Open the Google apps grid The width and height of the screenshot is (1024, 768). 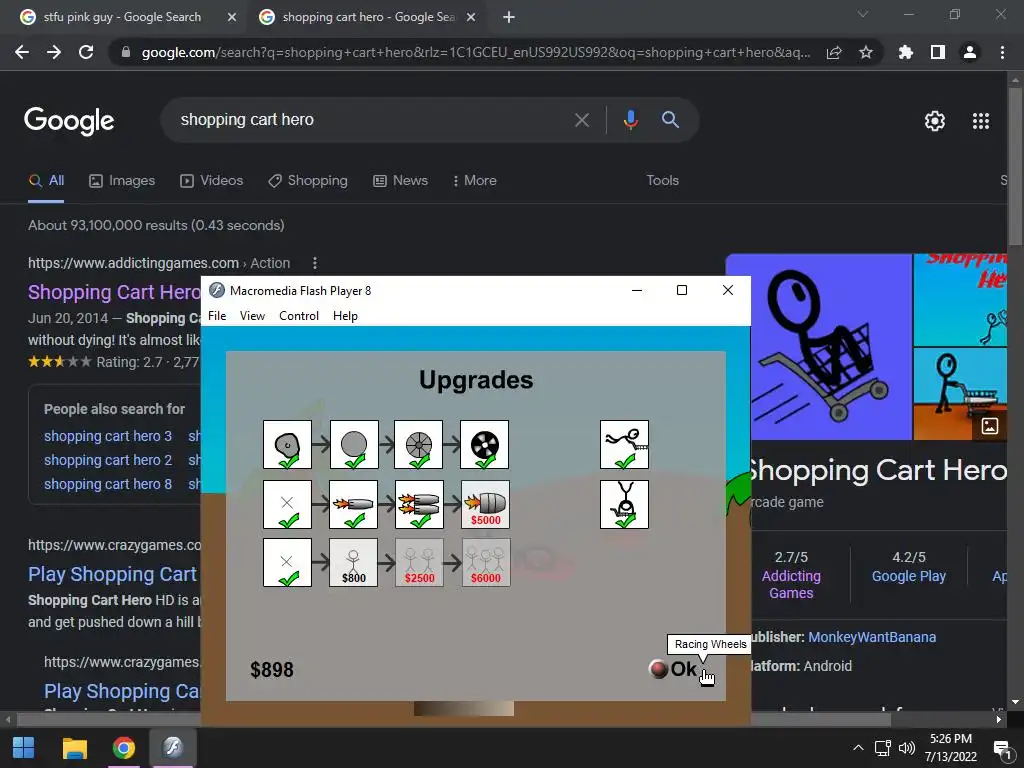[981, 121]
